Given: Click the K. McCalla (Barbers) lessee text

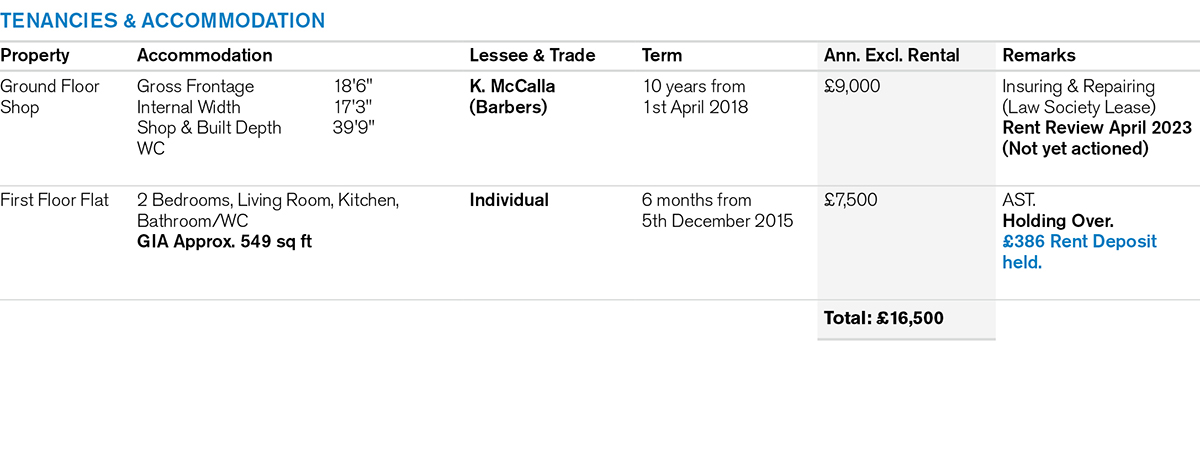Looking at the screenshot, I should coord(512,97).
